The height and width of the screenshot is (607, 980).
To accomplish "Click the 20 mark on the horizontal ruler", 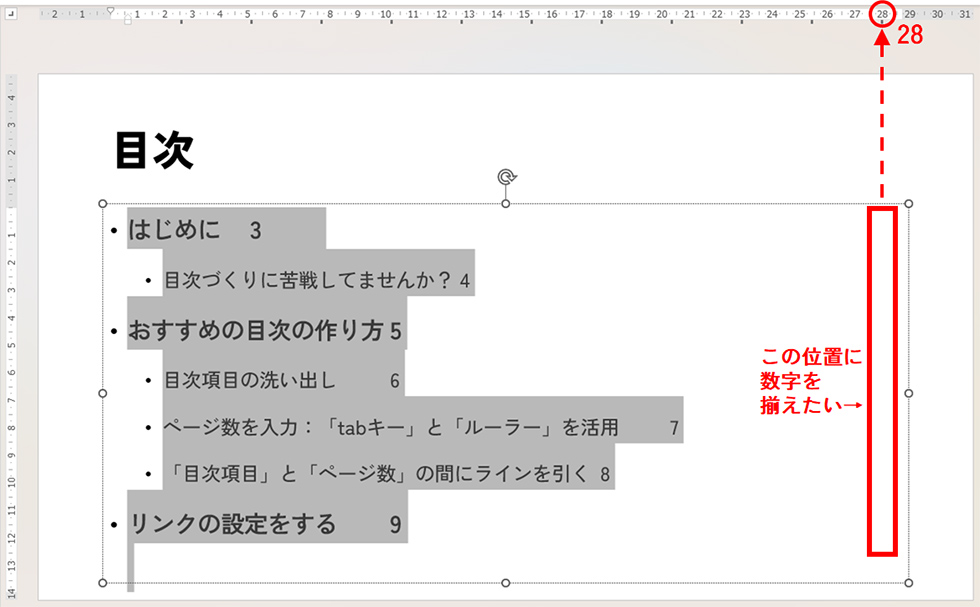I will (662, 14).
